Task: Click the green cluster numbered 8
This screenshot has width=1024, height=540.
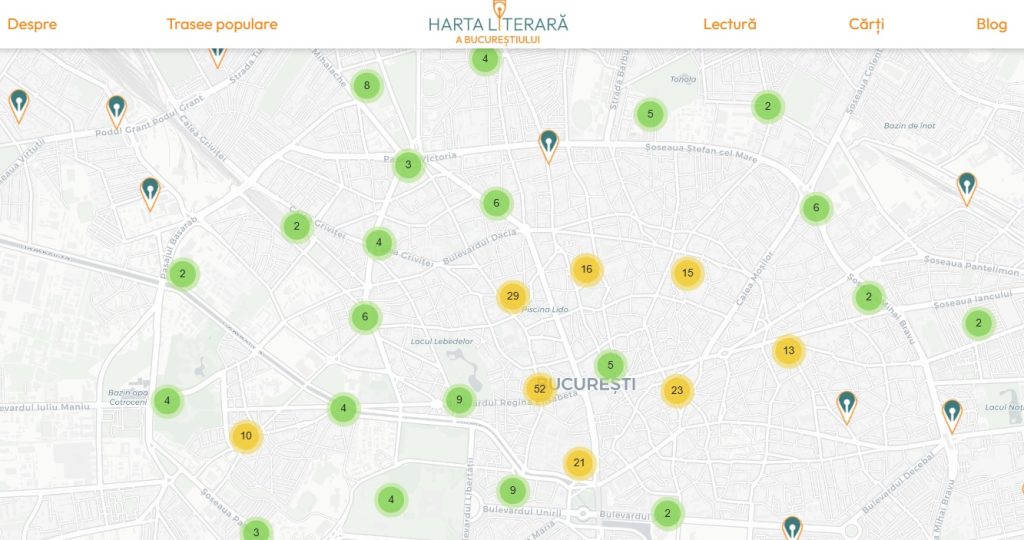Action: [367, 86]
